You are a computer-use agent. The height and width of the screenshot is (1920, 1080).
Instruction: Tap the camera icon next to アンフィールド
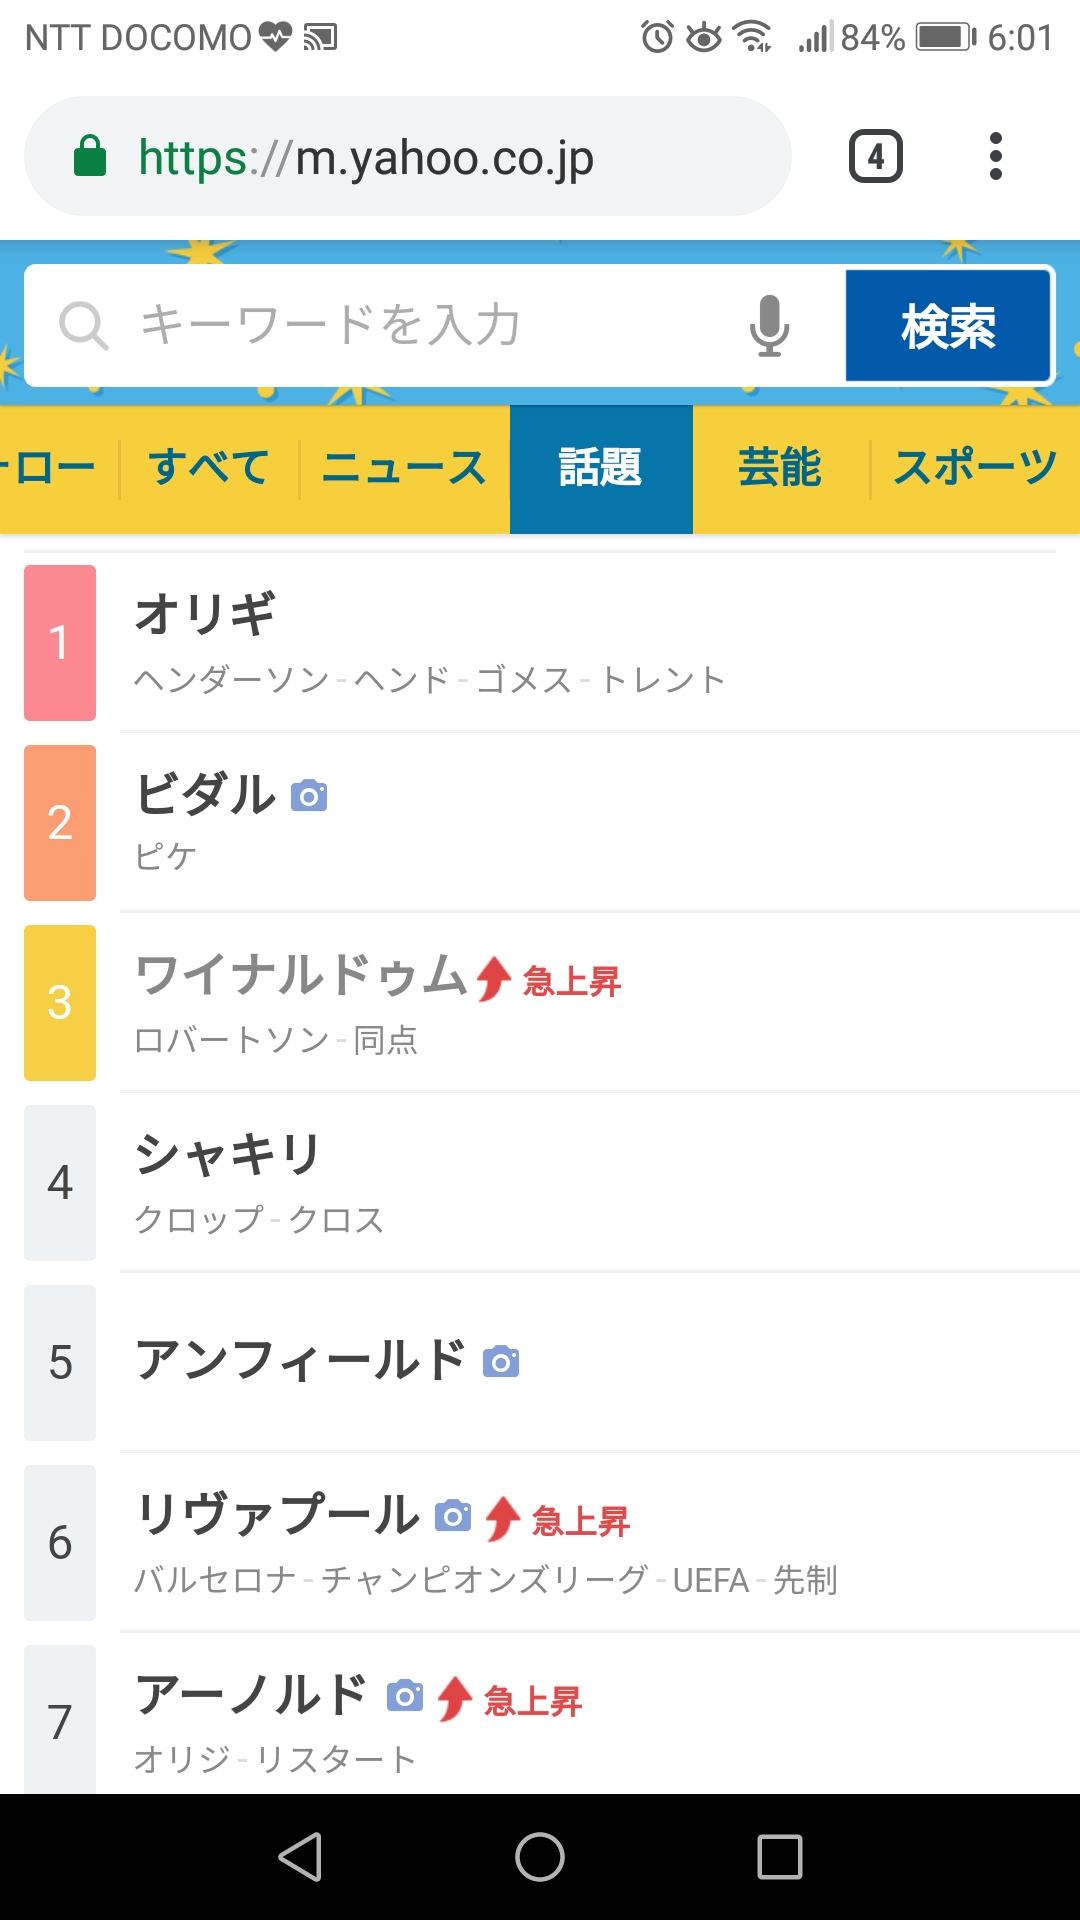(x=501, y=1362)
